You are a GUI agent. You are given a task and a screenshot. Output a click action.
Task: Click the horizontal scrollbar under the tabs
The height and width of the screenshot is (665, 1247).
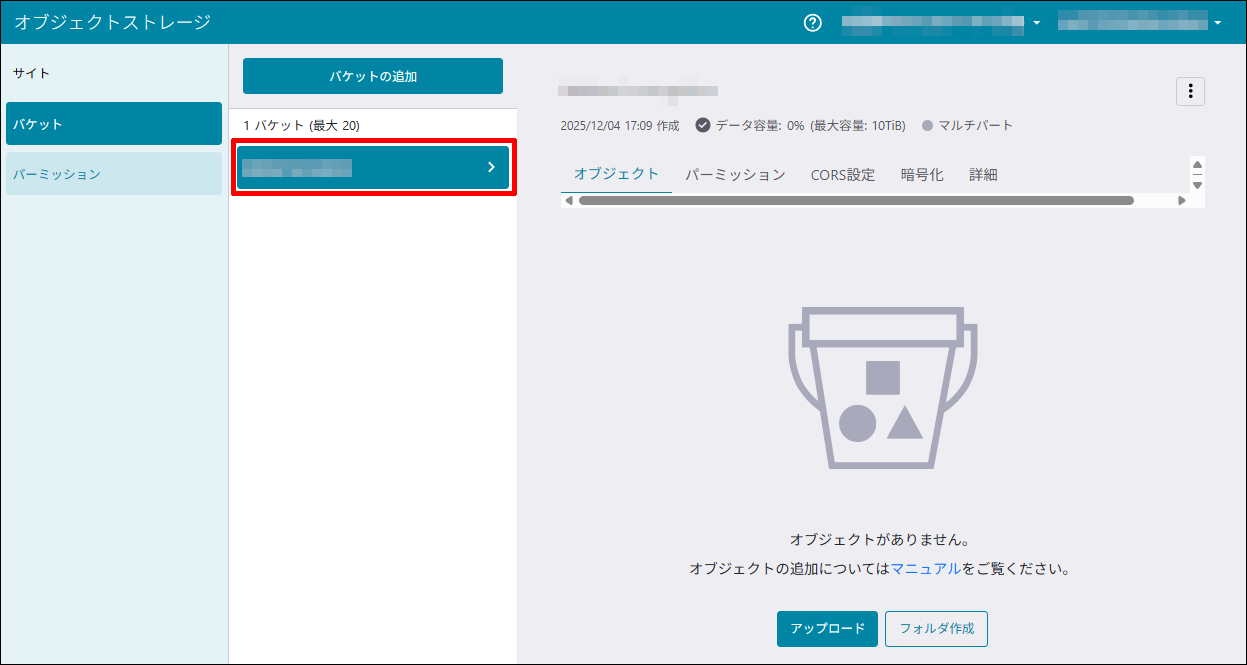pos(856,201)
